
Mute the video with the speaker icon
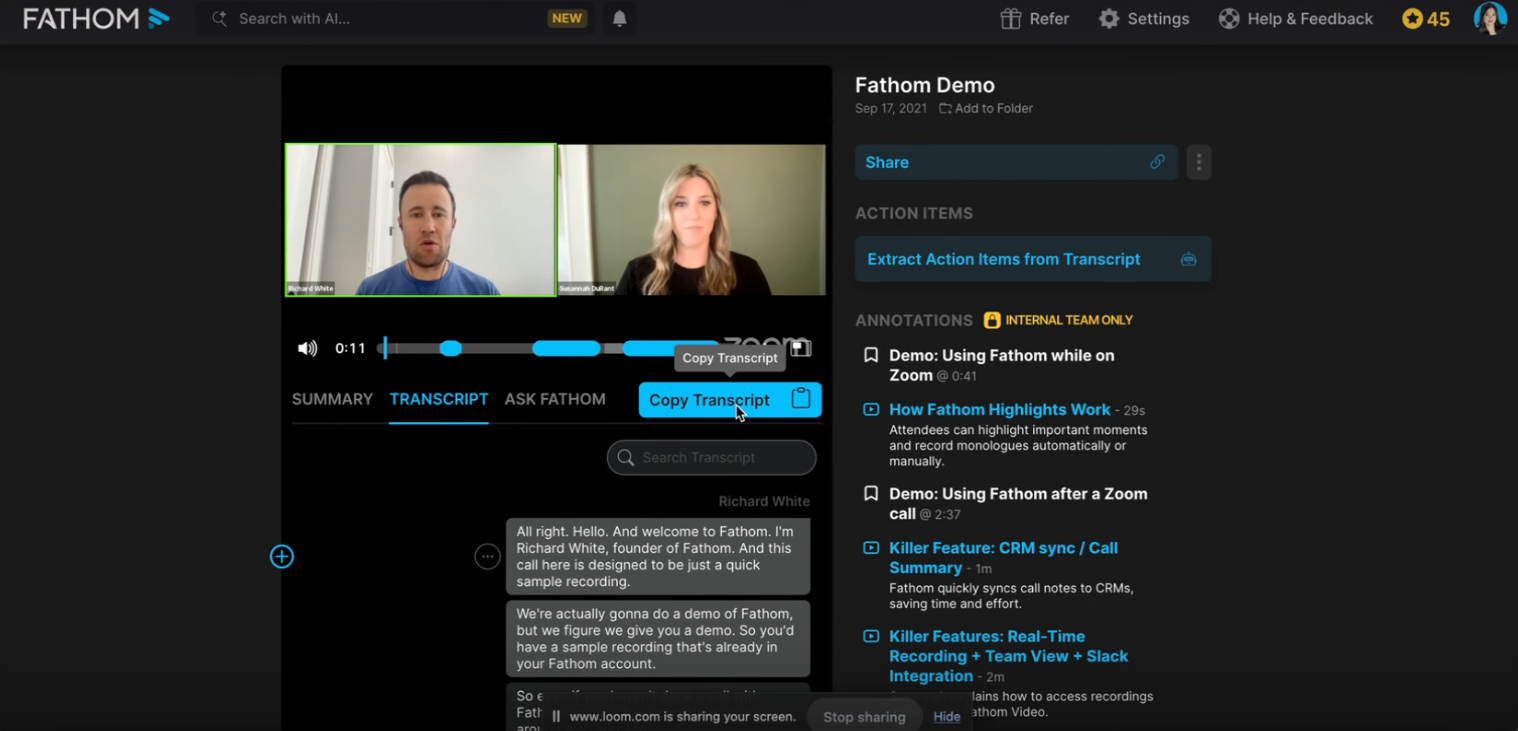click(x=307, y=348)
